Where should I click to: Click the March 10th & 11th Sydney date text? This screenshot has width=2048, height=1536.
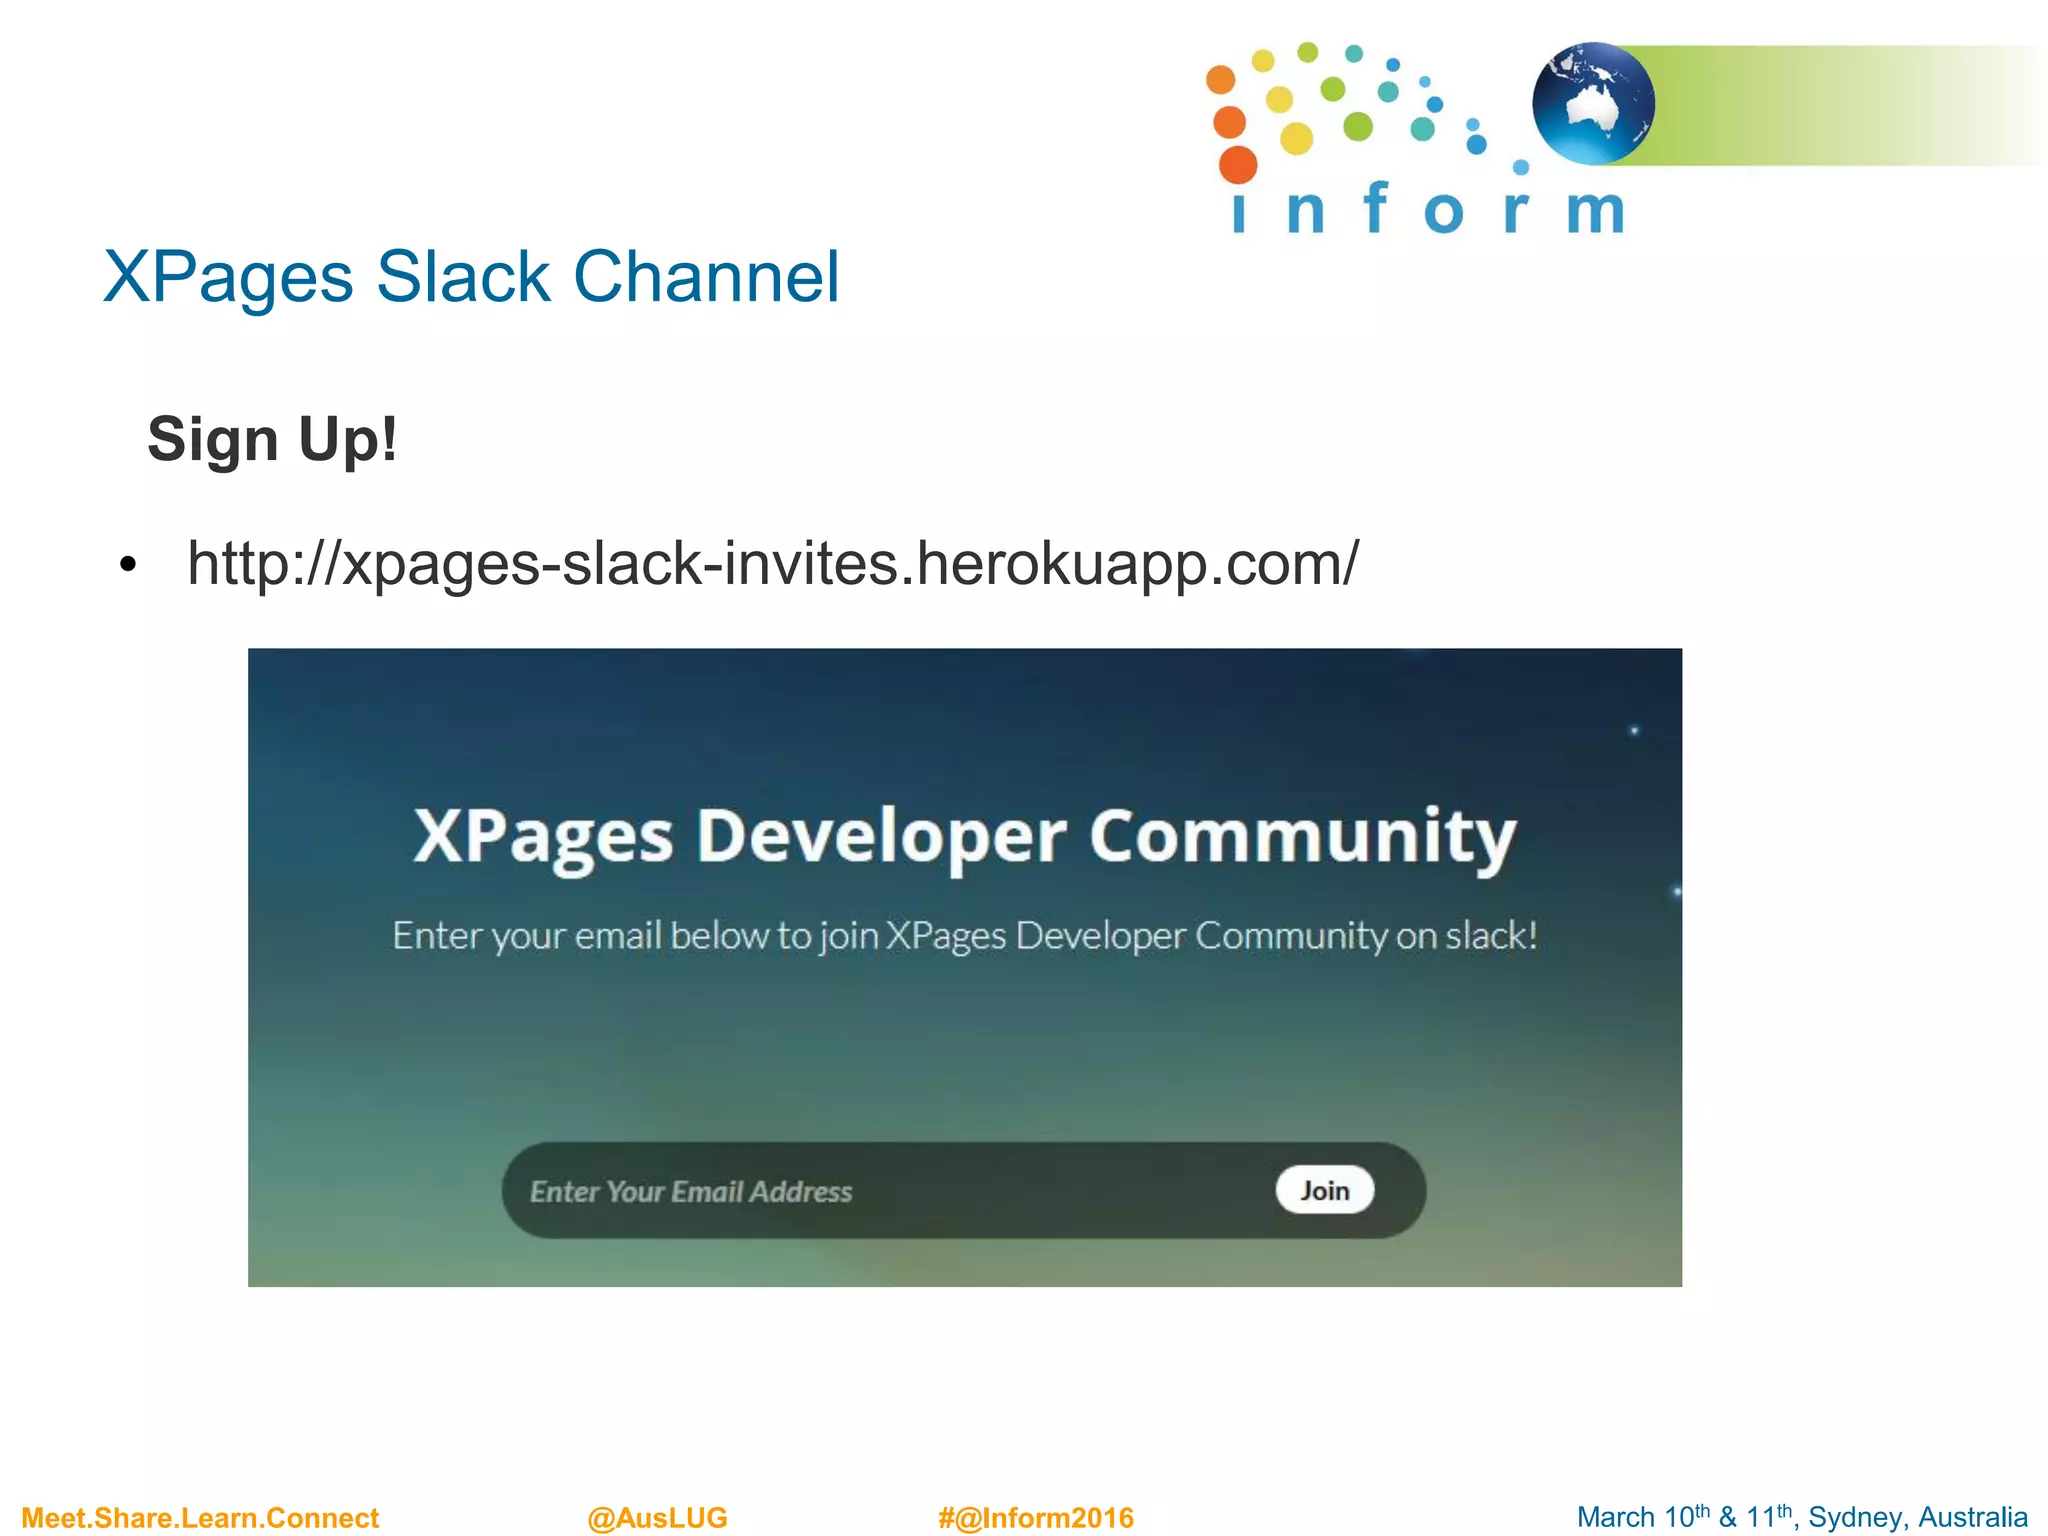pos(1802,1516)
